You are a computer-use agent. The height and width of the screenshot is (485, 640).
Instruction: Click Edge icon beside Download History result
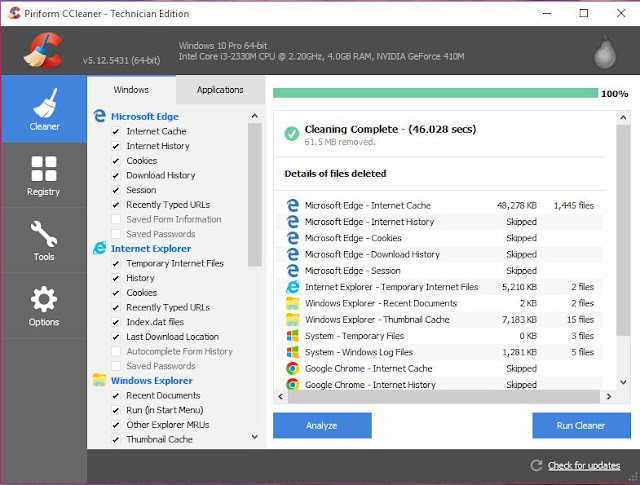(292, 254)
